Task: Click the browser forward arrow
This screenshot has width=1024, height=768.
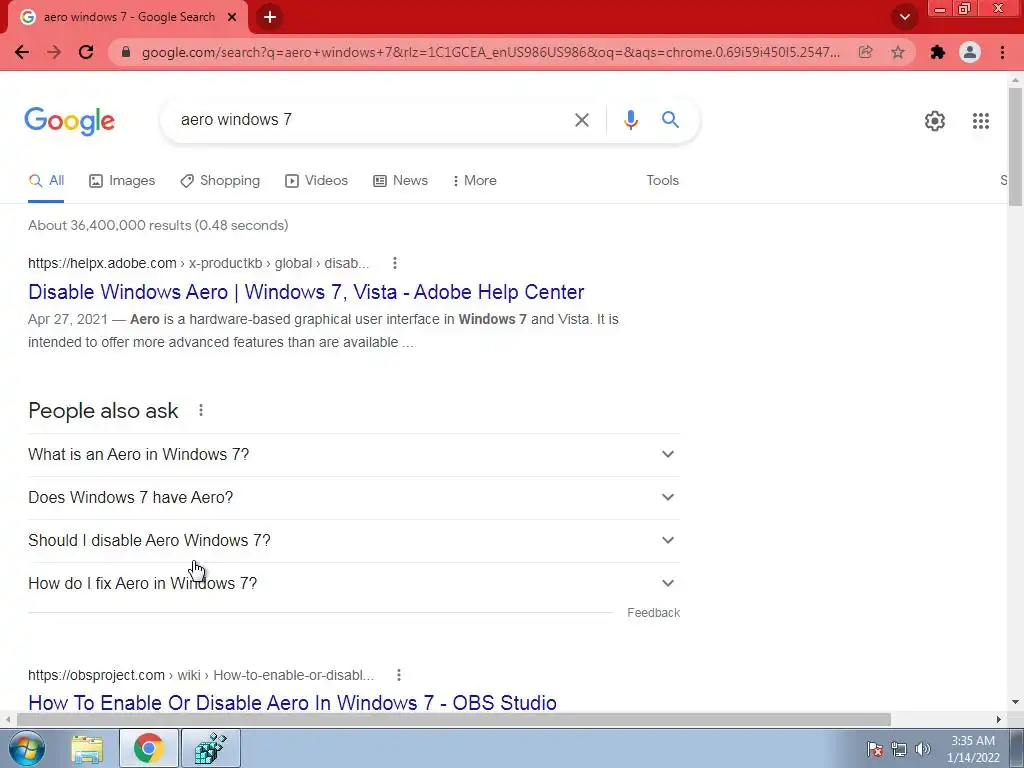Action: 54,52
